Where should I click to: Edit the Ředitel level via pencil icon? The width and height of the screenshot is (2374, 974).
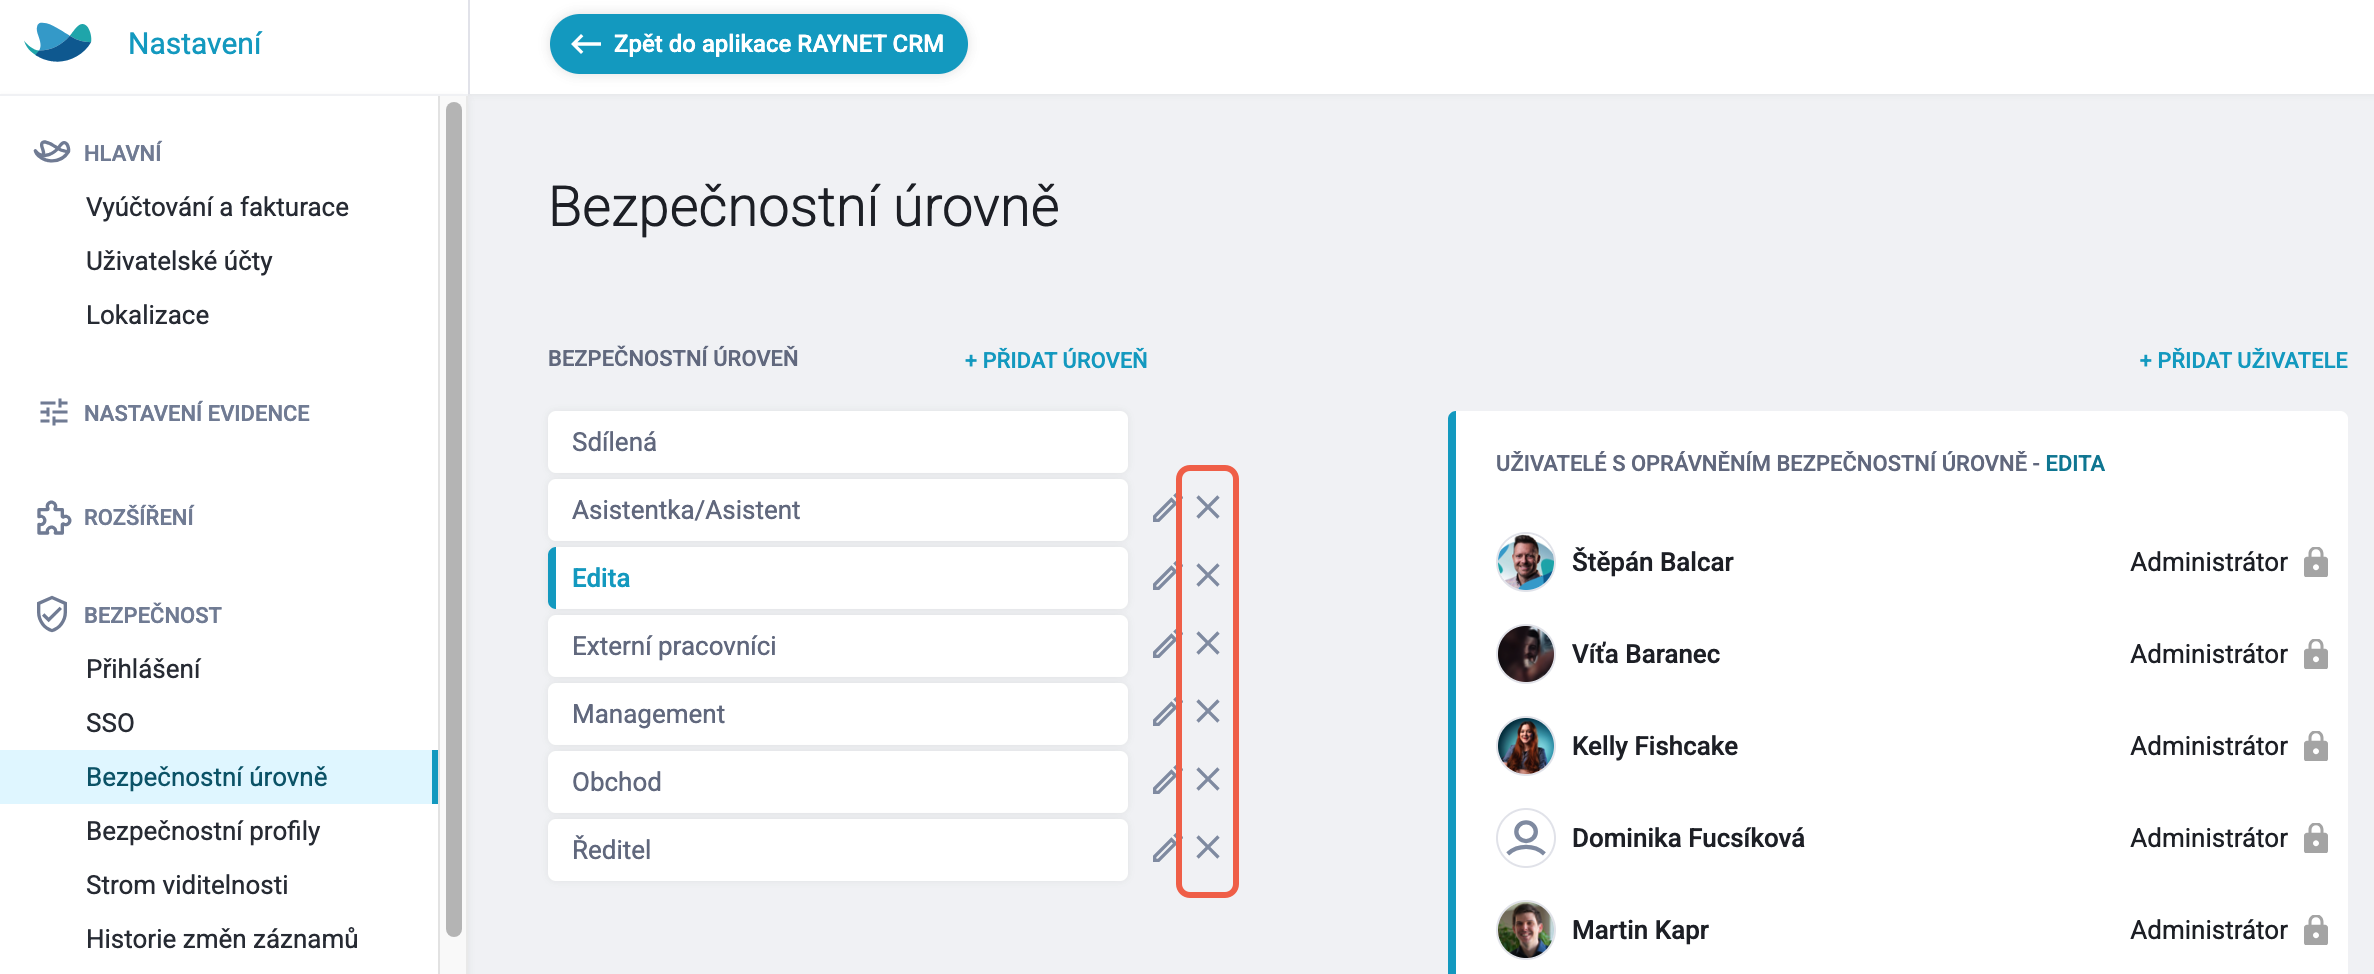[x=1166, y=848]
